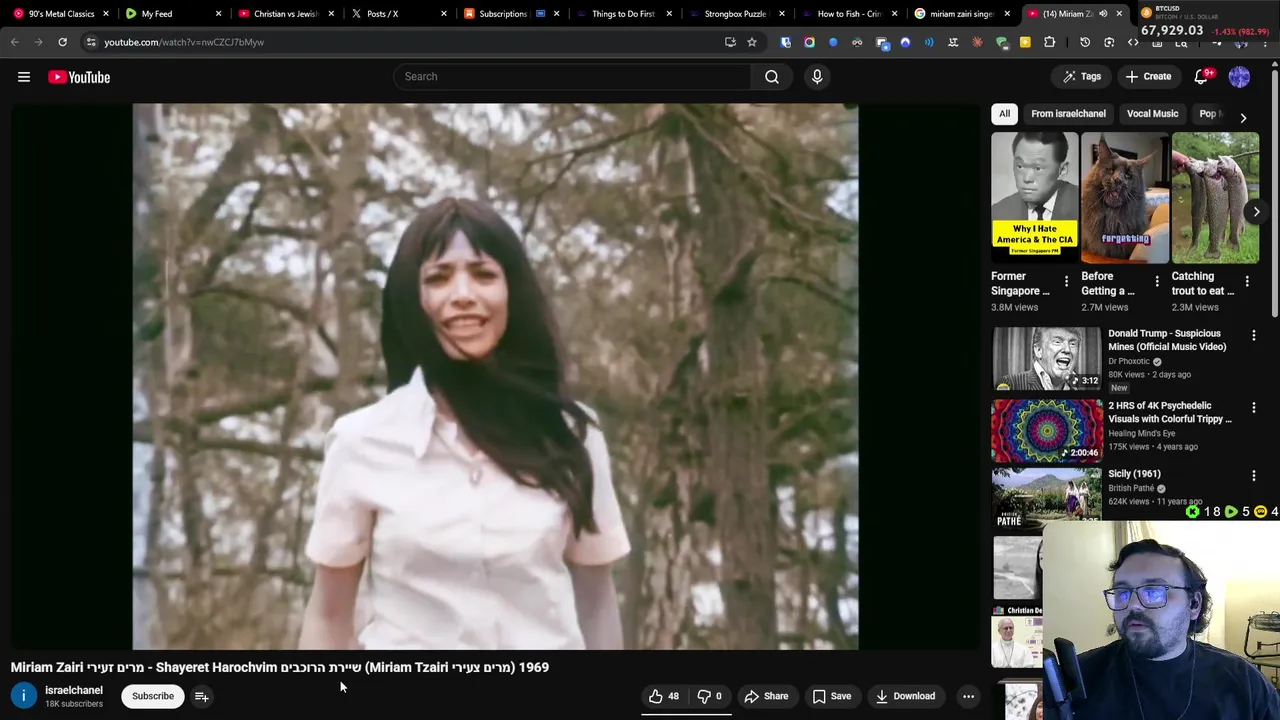Click the British Pathé channel name
This screenshot has width=1280, height=720.
[1131, 488]
